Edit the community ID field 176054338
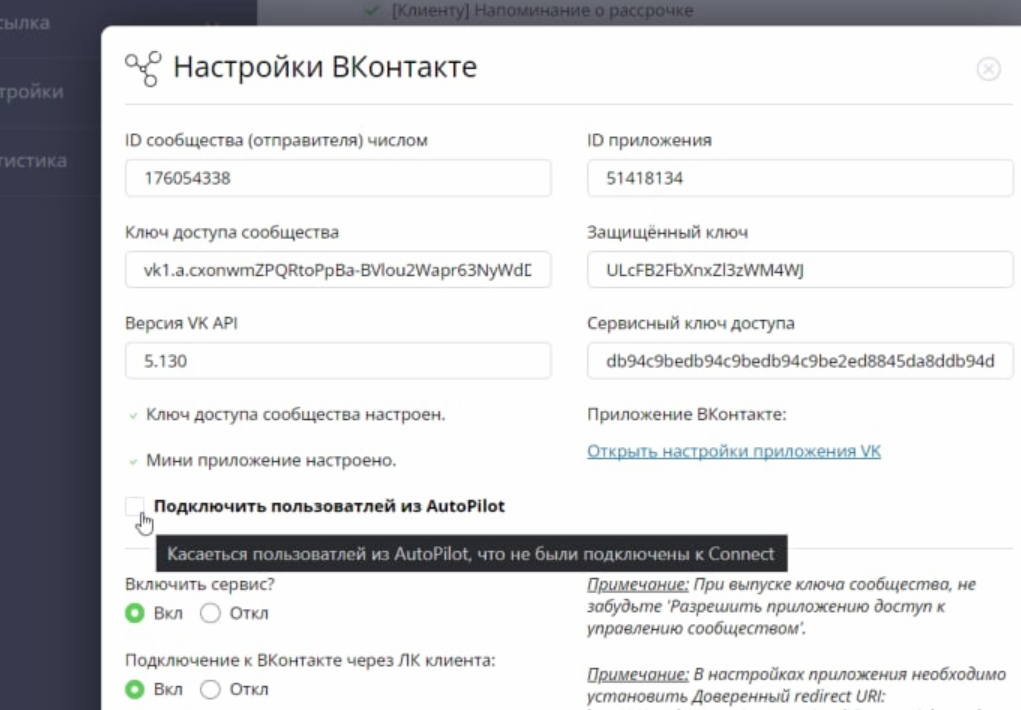Screen dimensions: 1021x710 point(338,178)
